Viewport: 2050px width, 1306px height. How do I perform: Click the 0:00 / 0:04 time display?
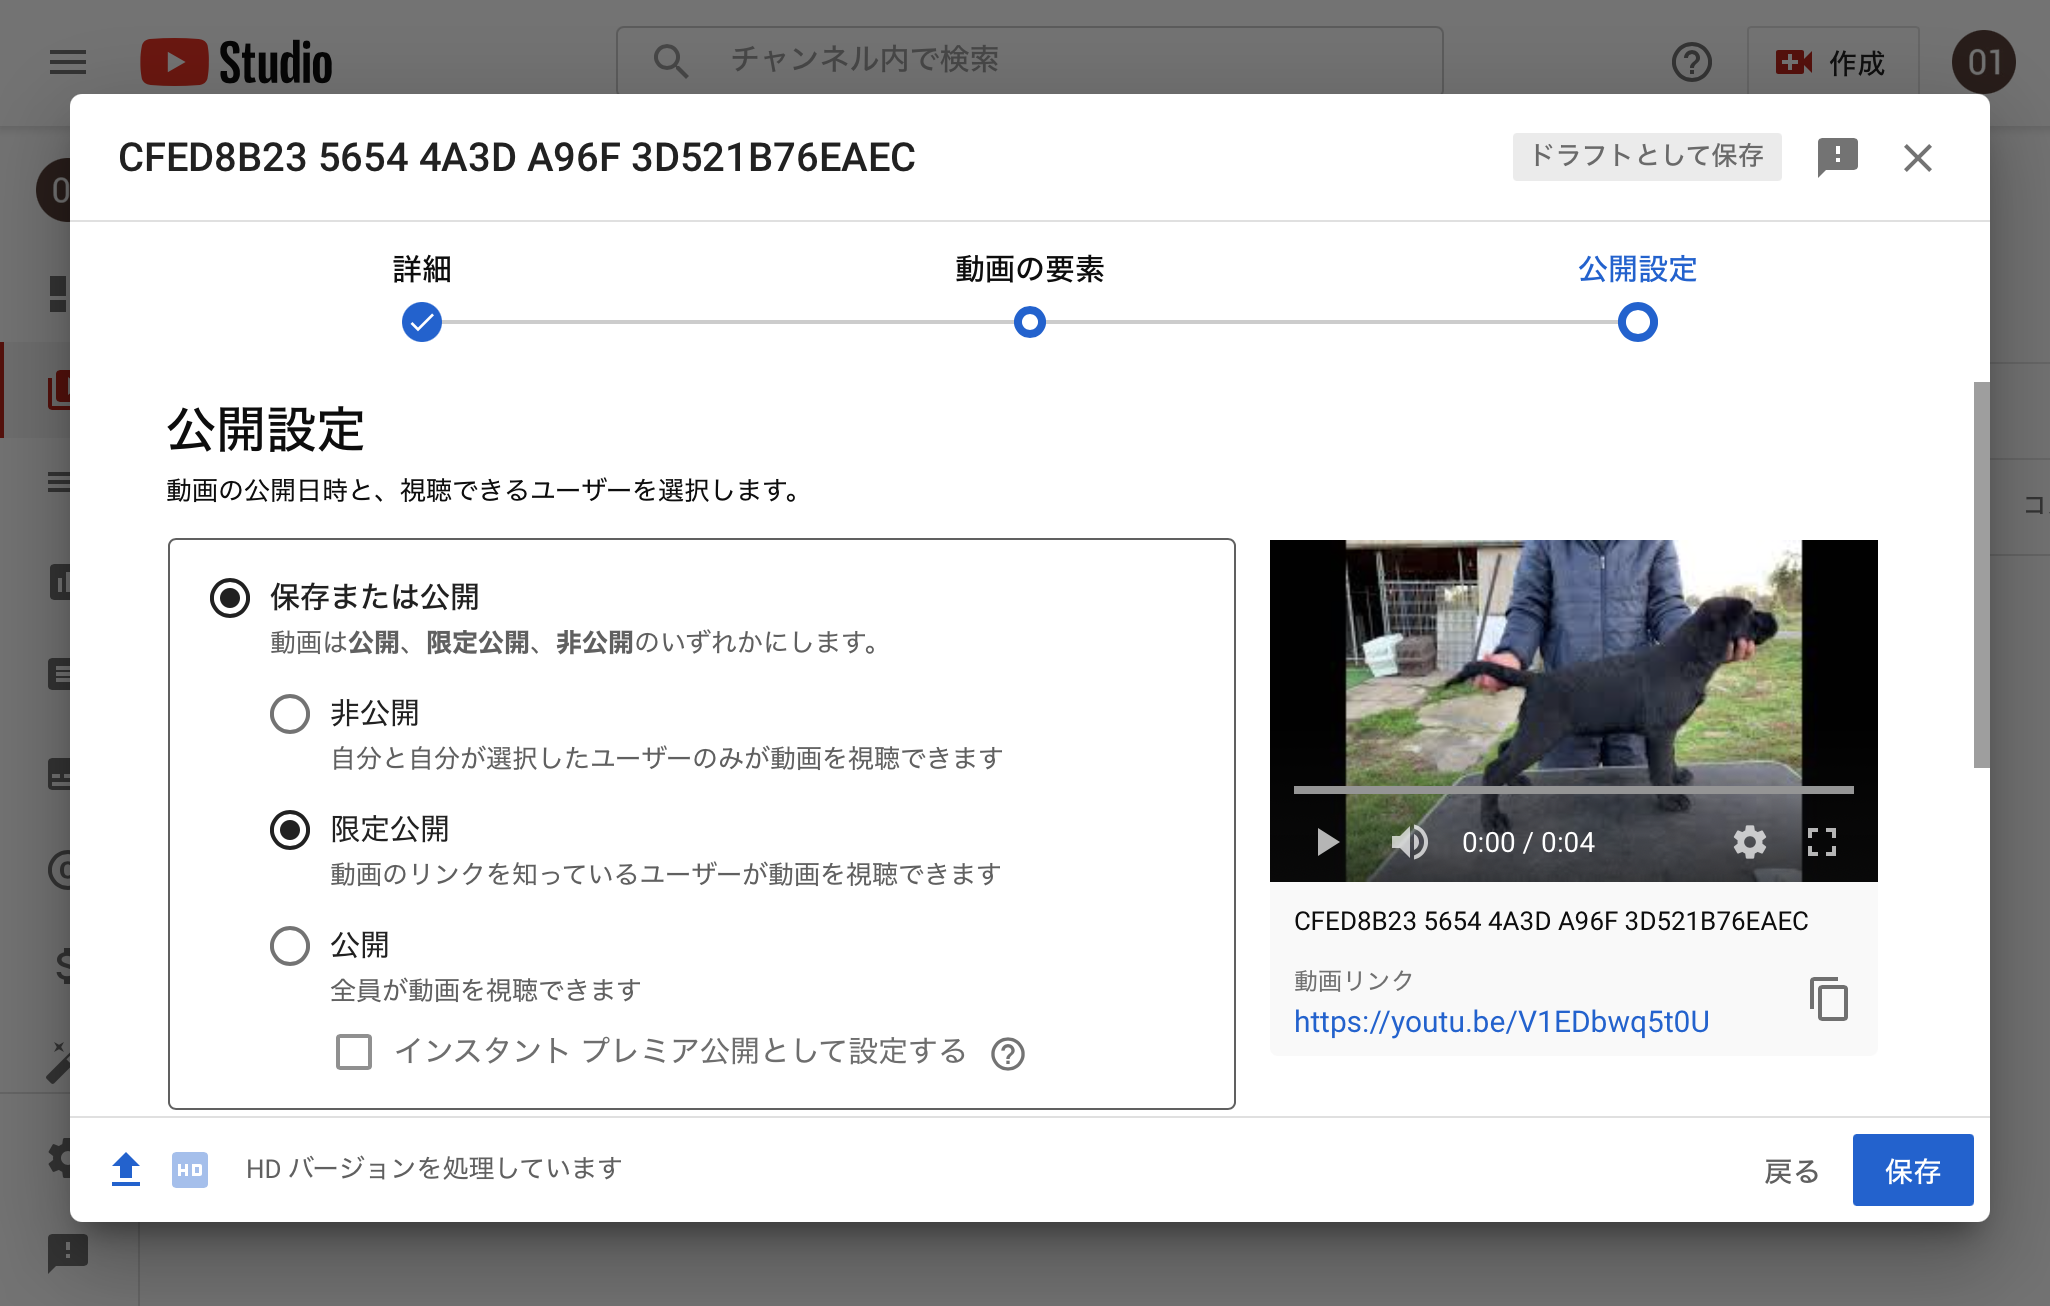[x=1528, y=843]
